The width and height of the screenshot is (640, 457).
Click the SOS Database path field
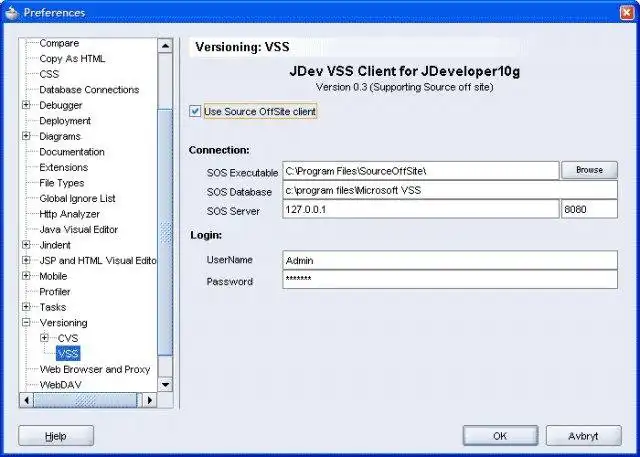450,190
